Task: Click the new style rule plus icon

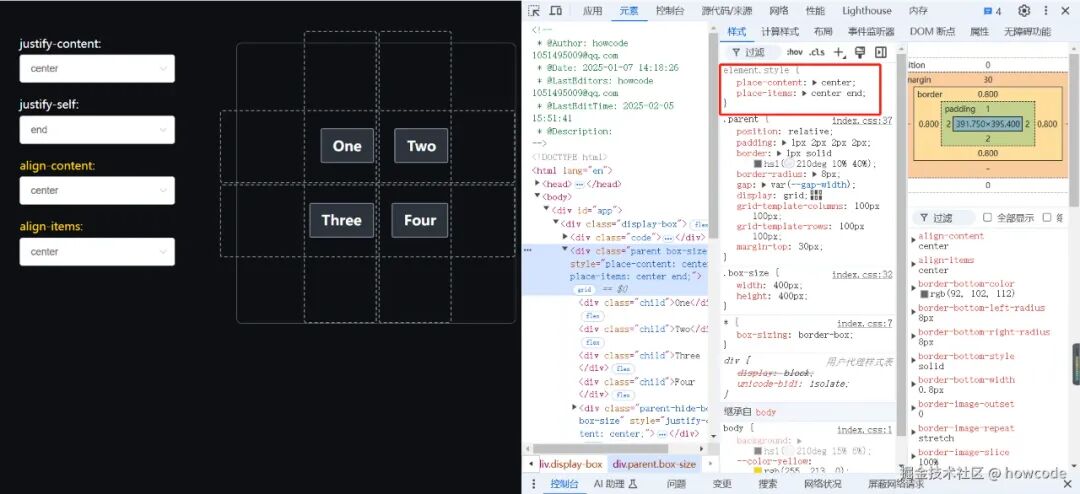Action: [839, 52]
